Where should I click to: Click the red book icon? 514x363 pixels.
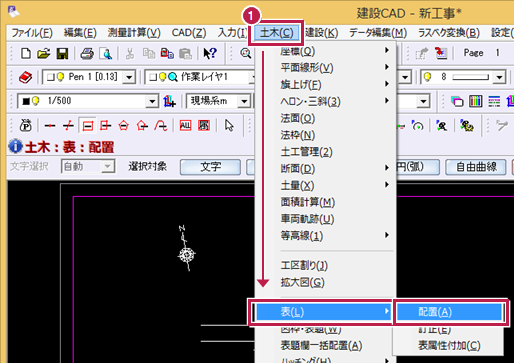26,77
